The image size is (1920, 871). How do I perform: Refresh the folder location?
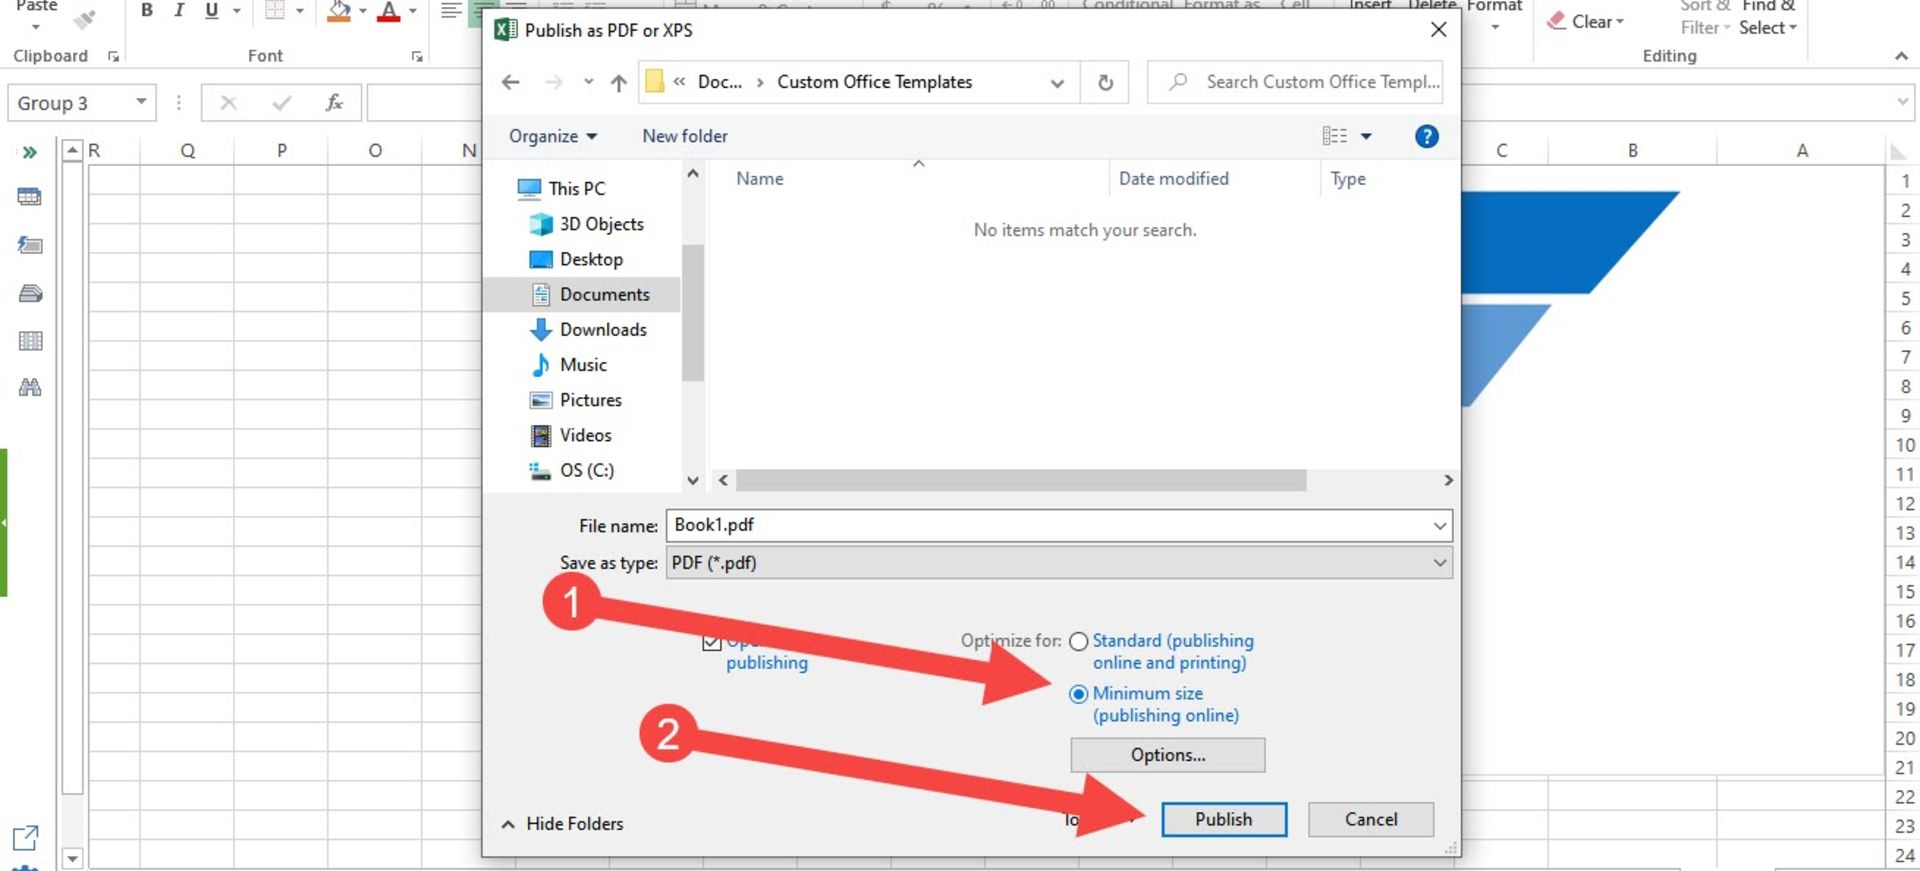tap(1105, 82)
